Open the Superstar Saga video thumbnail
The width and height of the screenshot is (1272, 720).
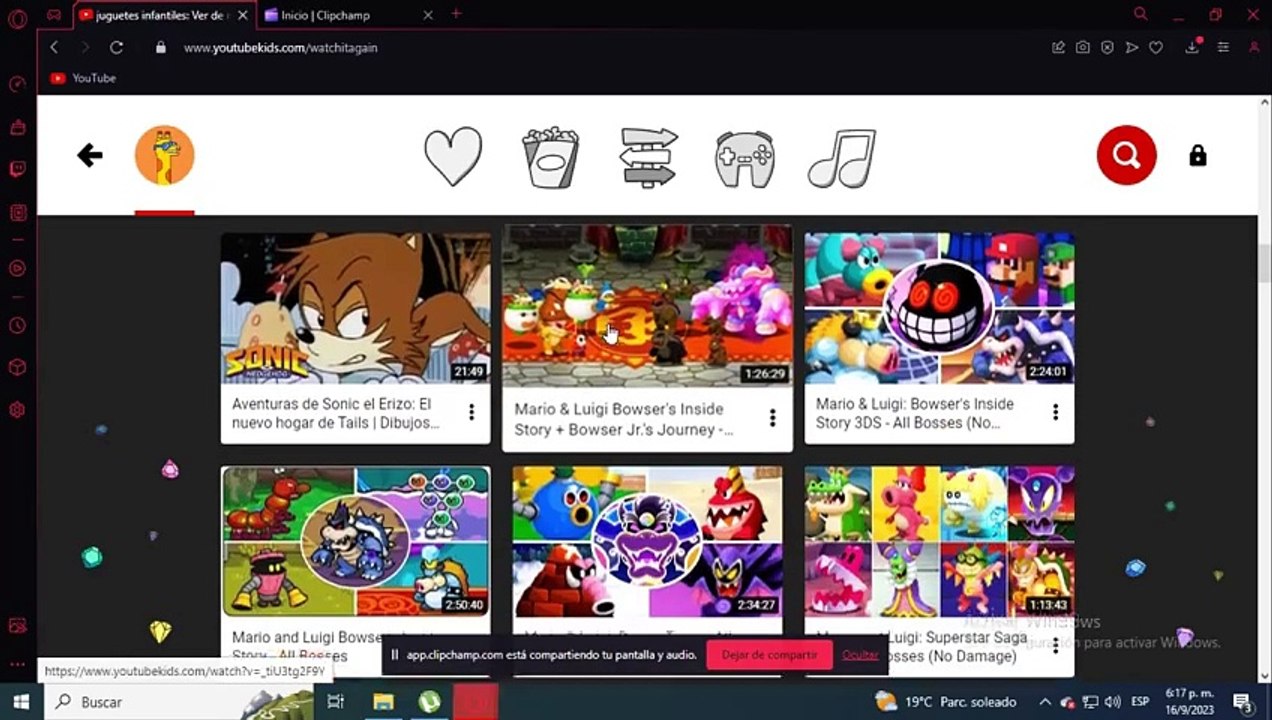[x=939, y=542]
